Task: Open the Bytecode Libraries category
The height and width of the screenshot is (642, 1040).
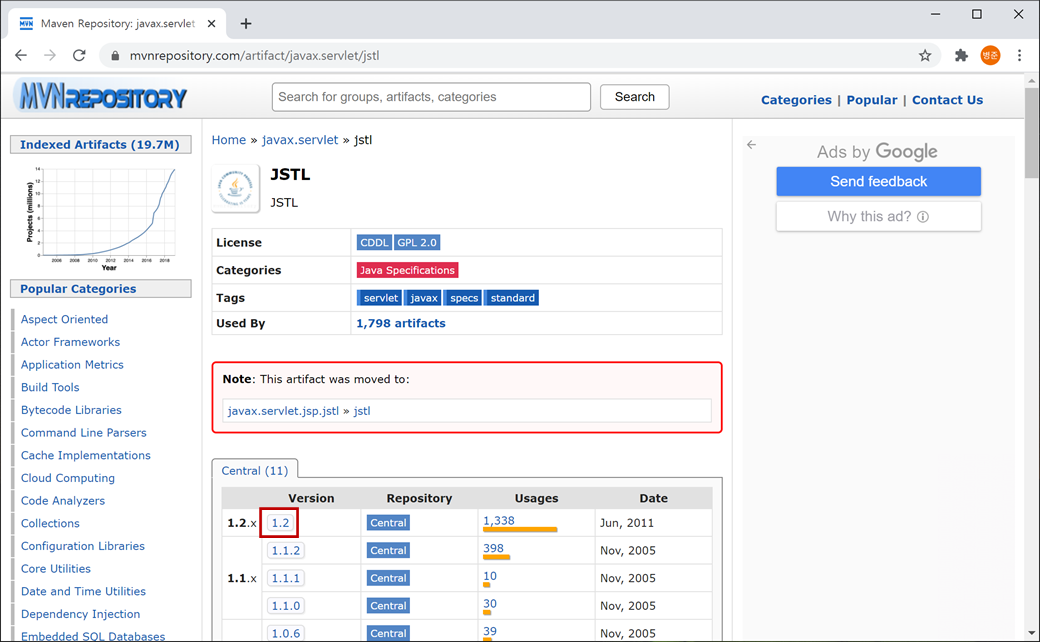Action: pyautogui.click(x=71, y=411)
